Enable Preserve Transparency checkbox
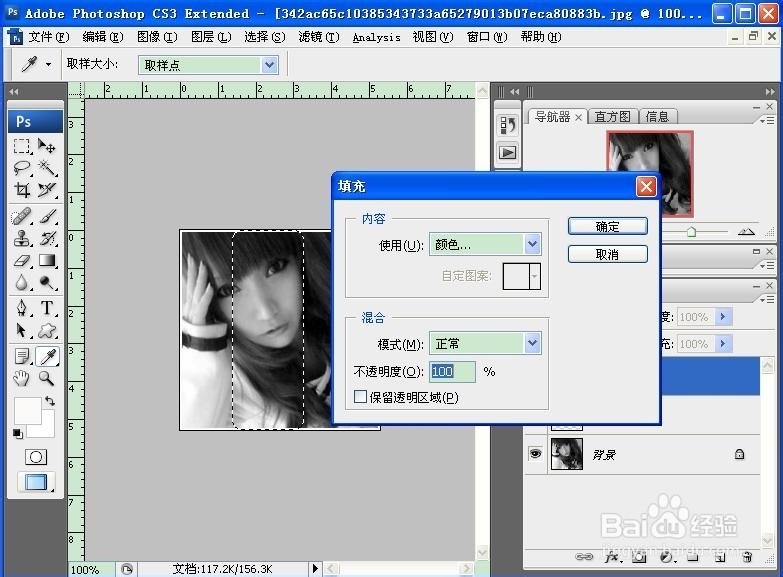 [360, 397]
